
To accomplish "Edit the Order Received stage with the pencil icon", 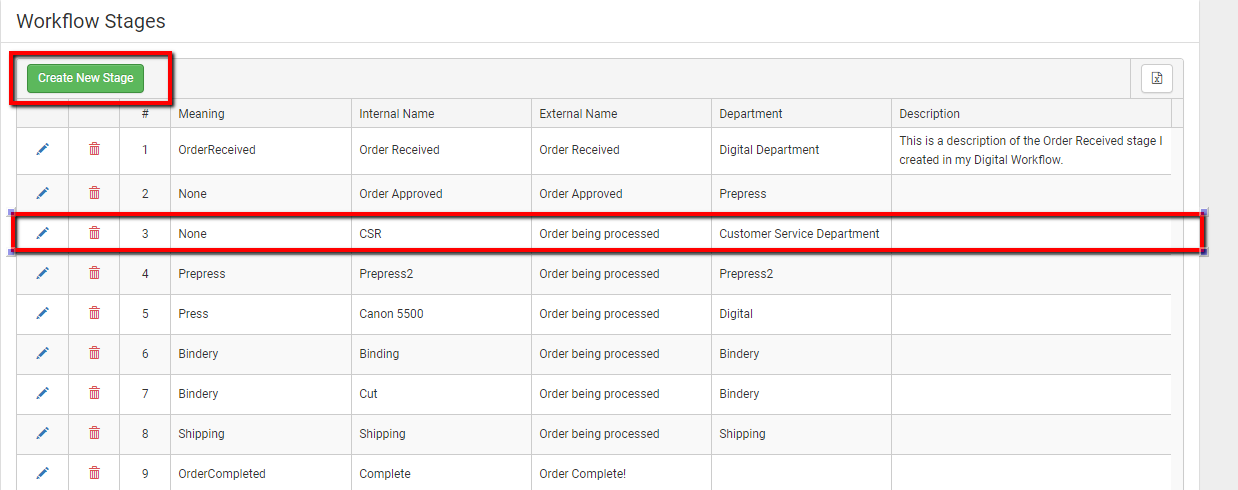I will [x=42, y=149].
